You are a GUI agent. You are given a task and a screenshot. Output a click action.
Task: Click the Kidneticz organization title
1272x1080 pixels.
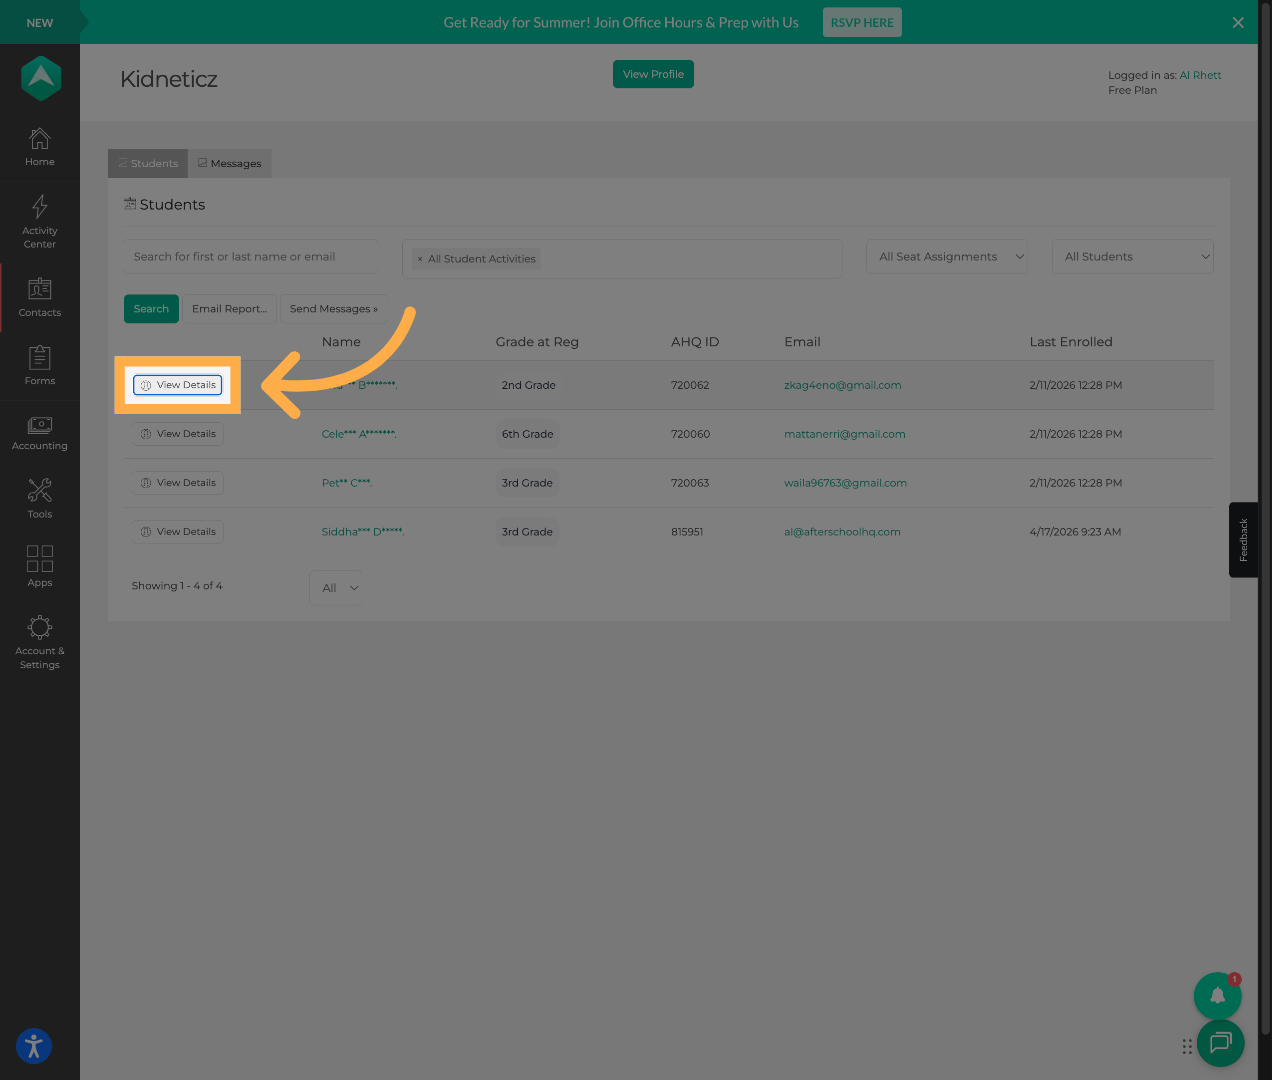[169, 79]
